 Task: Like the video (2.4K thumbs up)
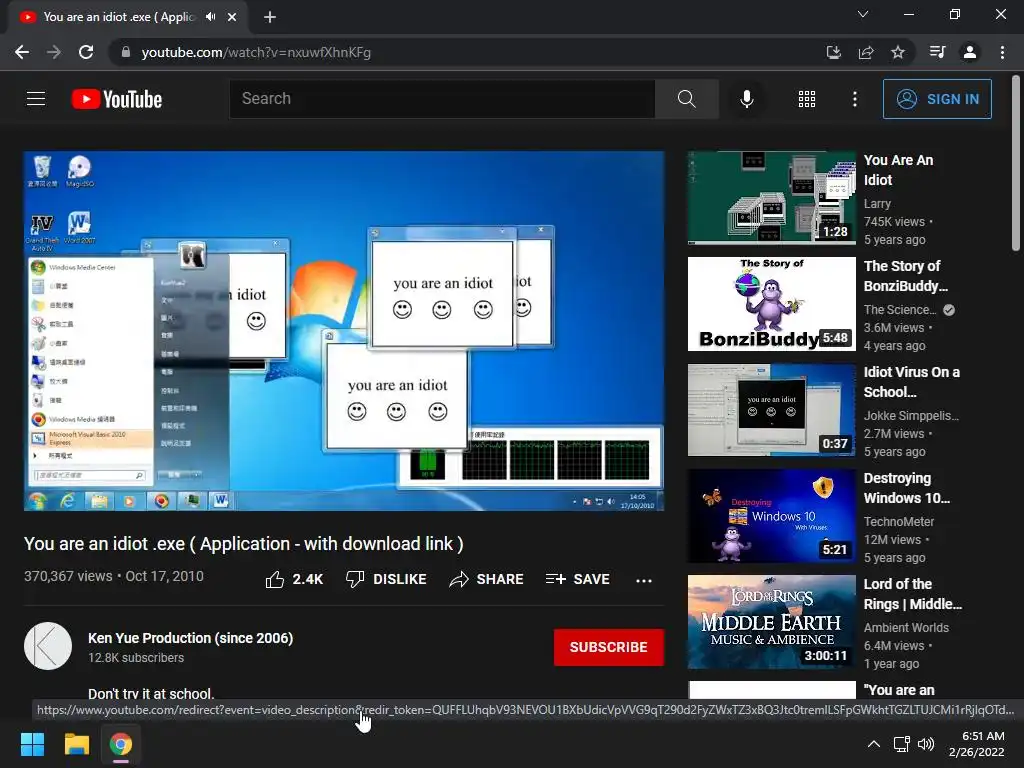tap(294, 579)
